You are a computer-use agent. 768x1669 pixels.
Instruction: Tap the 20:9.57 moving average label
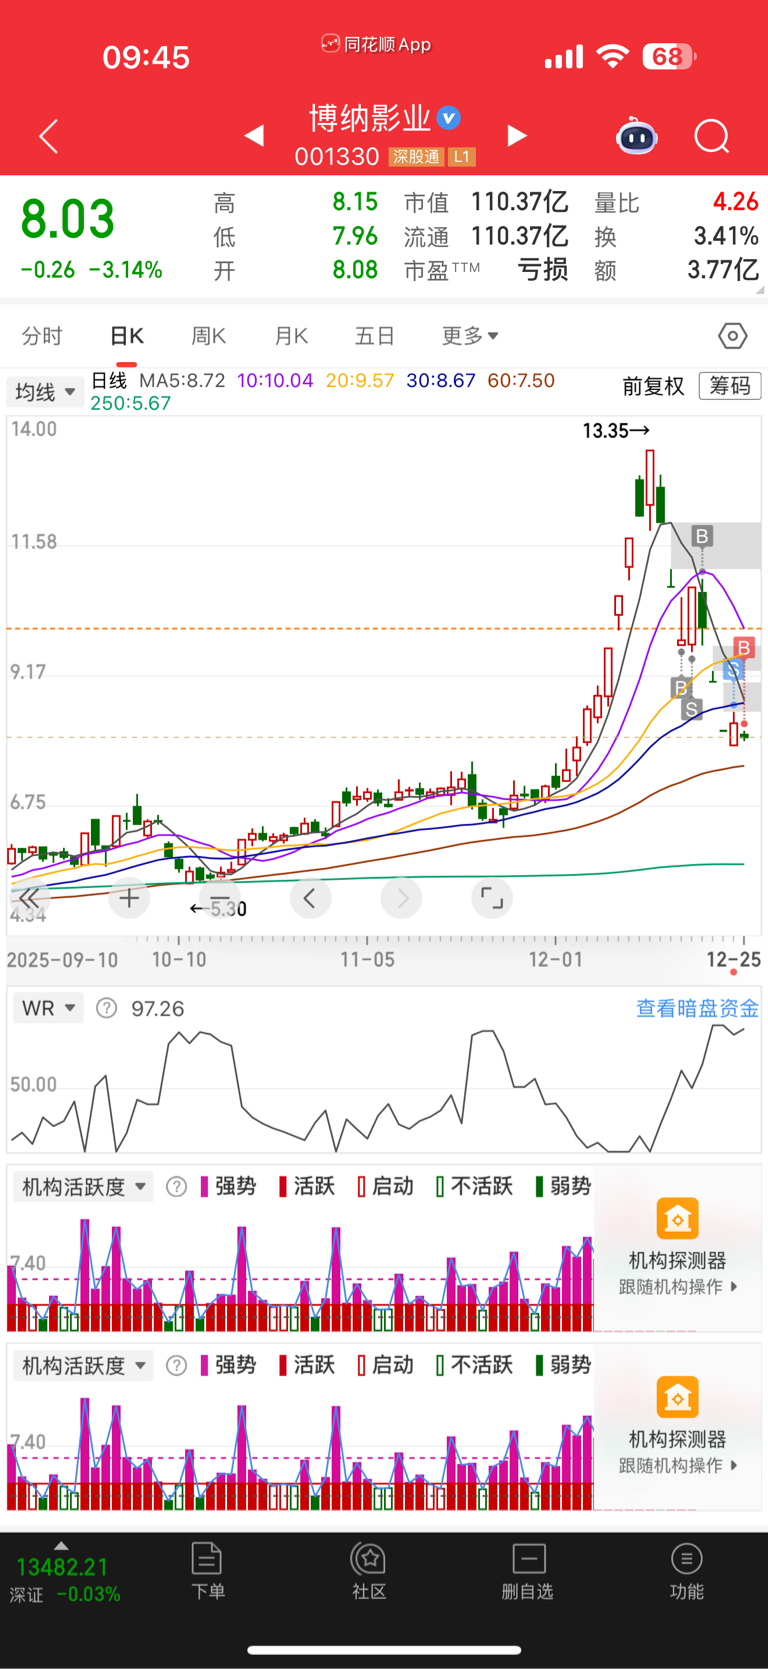pyautogui.click(x=360, y=381)
